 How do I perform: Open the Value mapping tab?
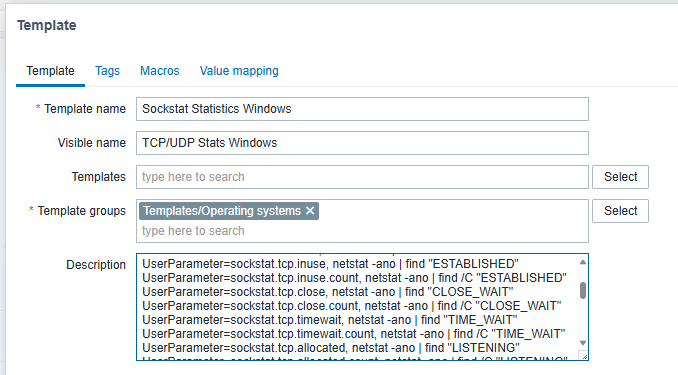pos(239,71)
